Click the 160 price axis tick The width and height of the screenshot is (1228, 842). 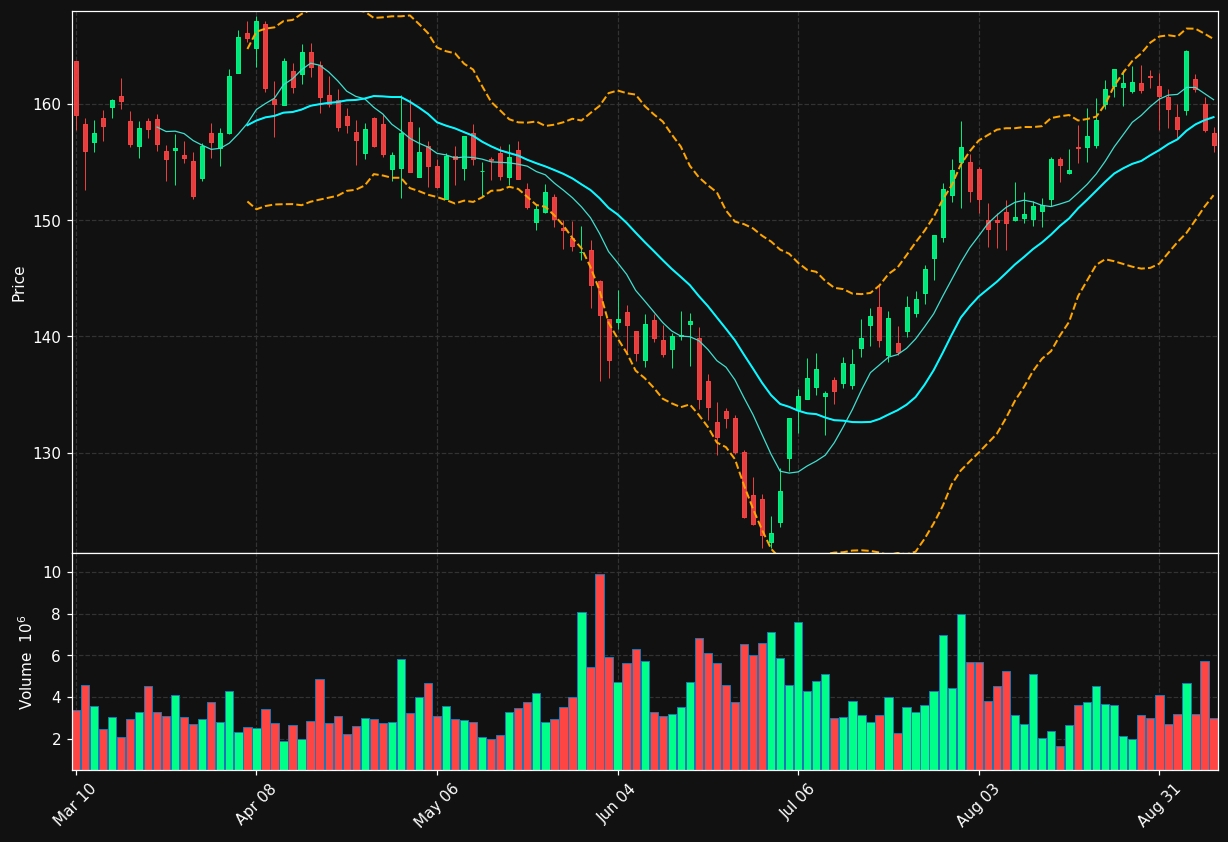click(x=47, y=104)
